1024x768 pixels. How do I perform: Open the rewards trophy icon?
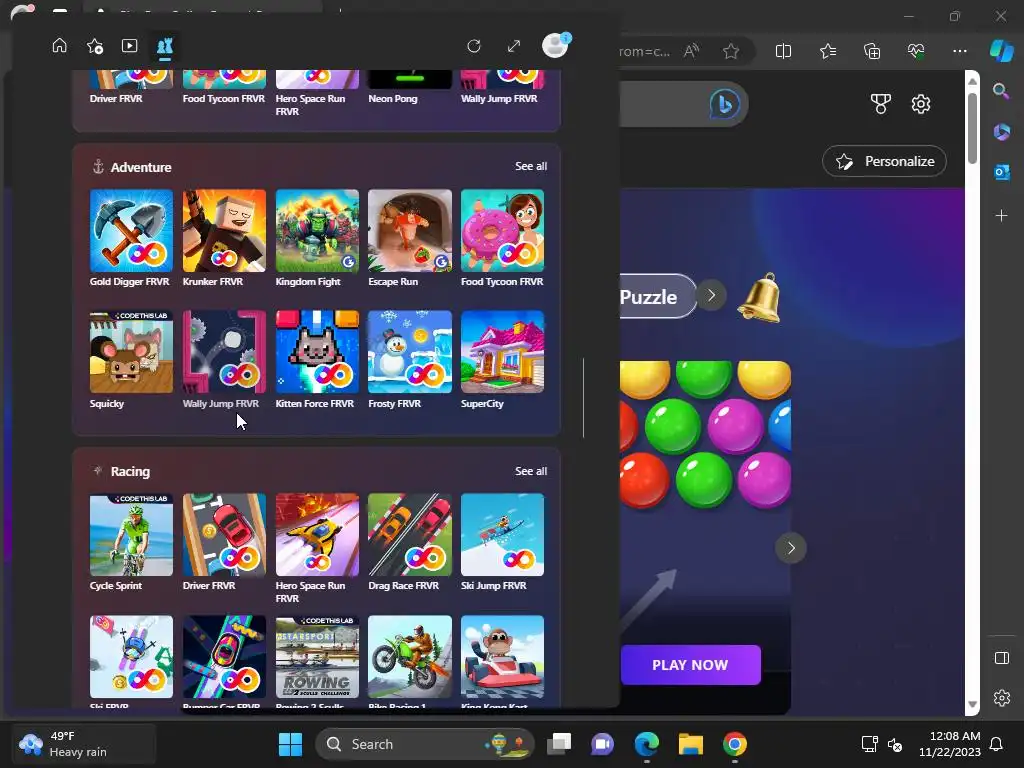pos(881,104)
